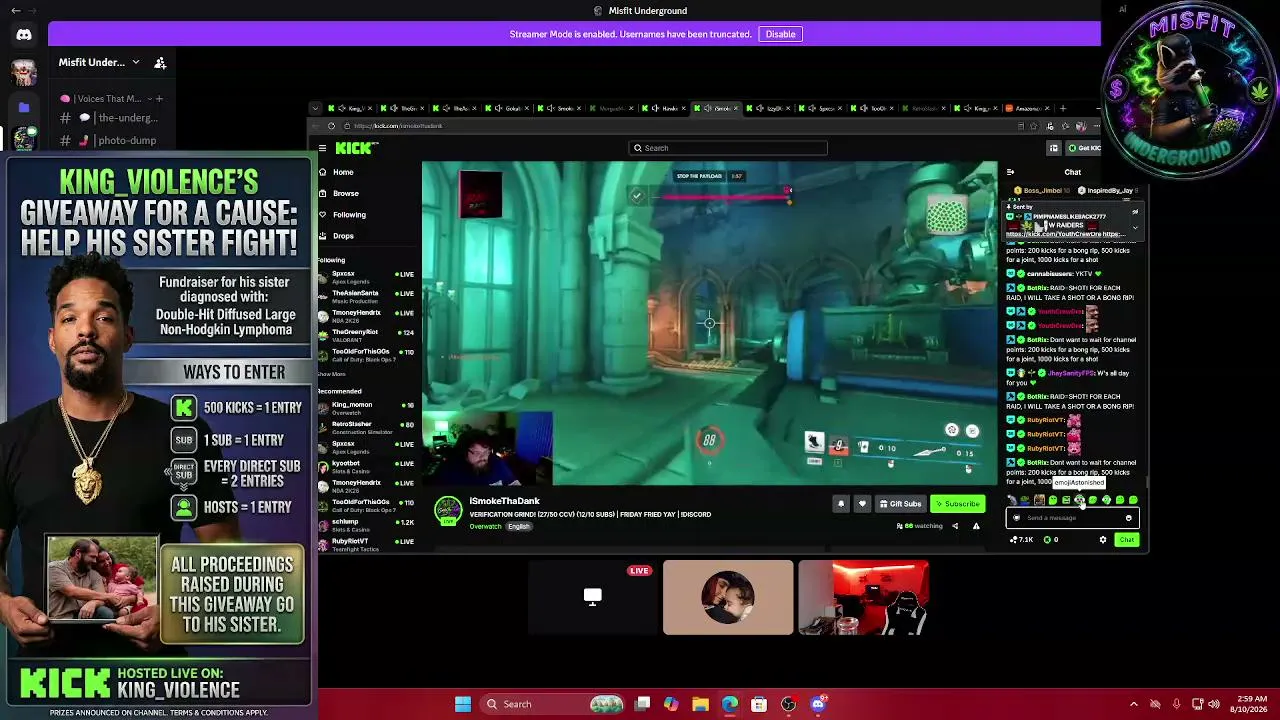Click the Get Kick button
The height and width of the screenshot is (720, 1280).
click(1084, 148)
